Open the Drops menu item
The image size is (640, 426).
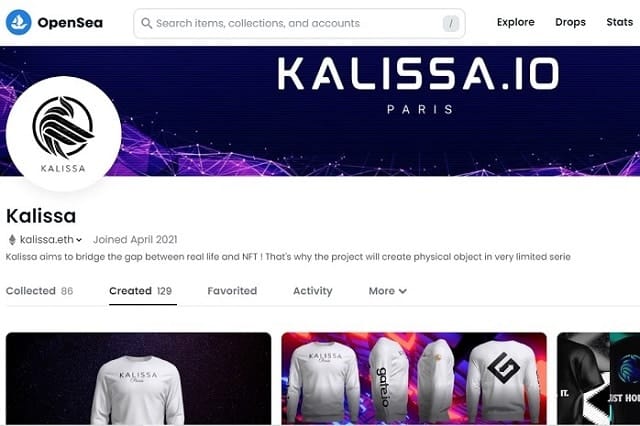pos(570,22)
